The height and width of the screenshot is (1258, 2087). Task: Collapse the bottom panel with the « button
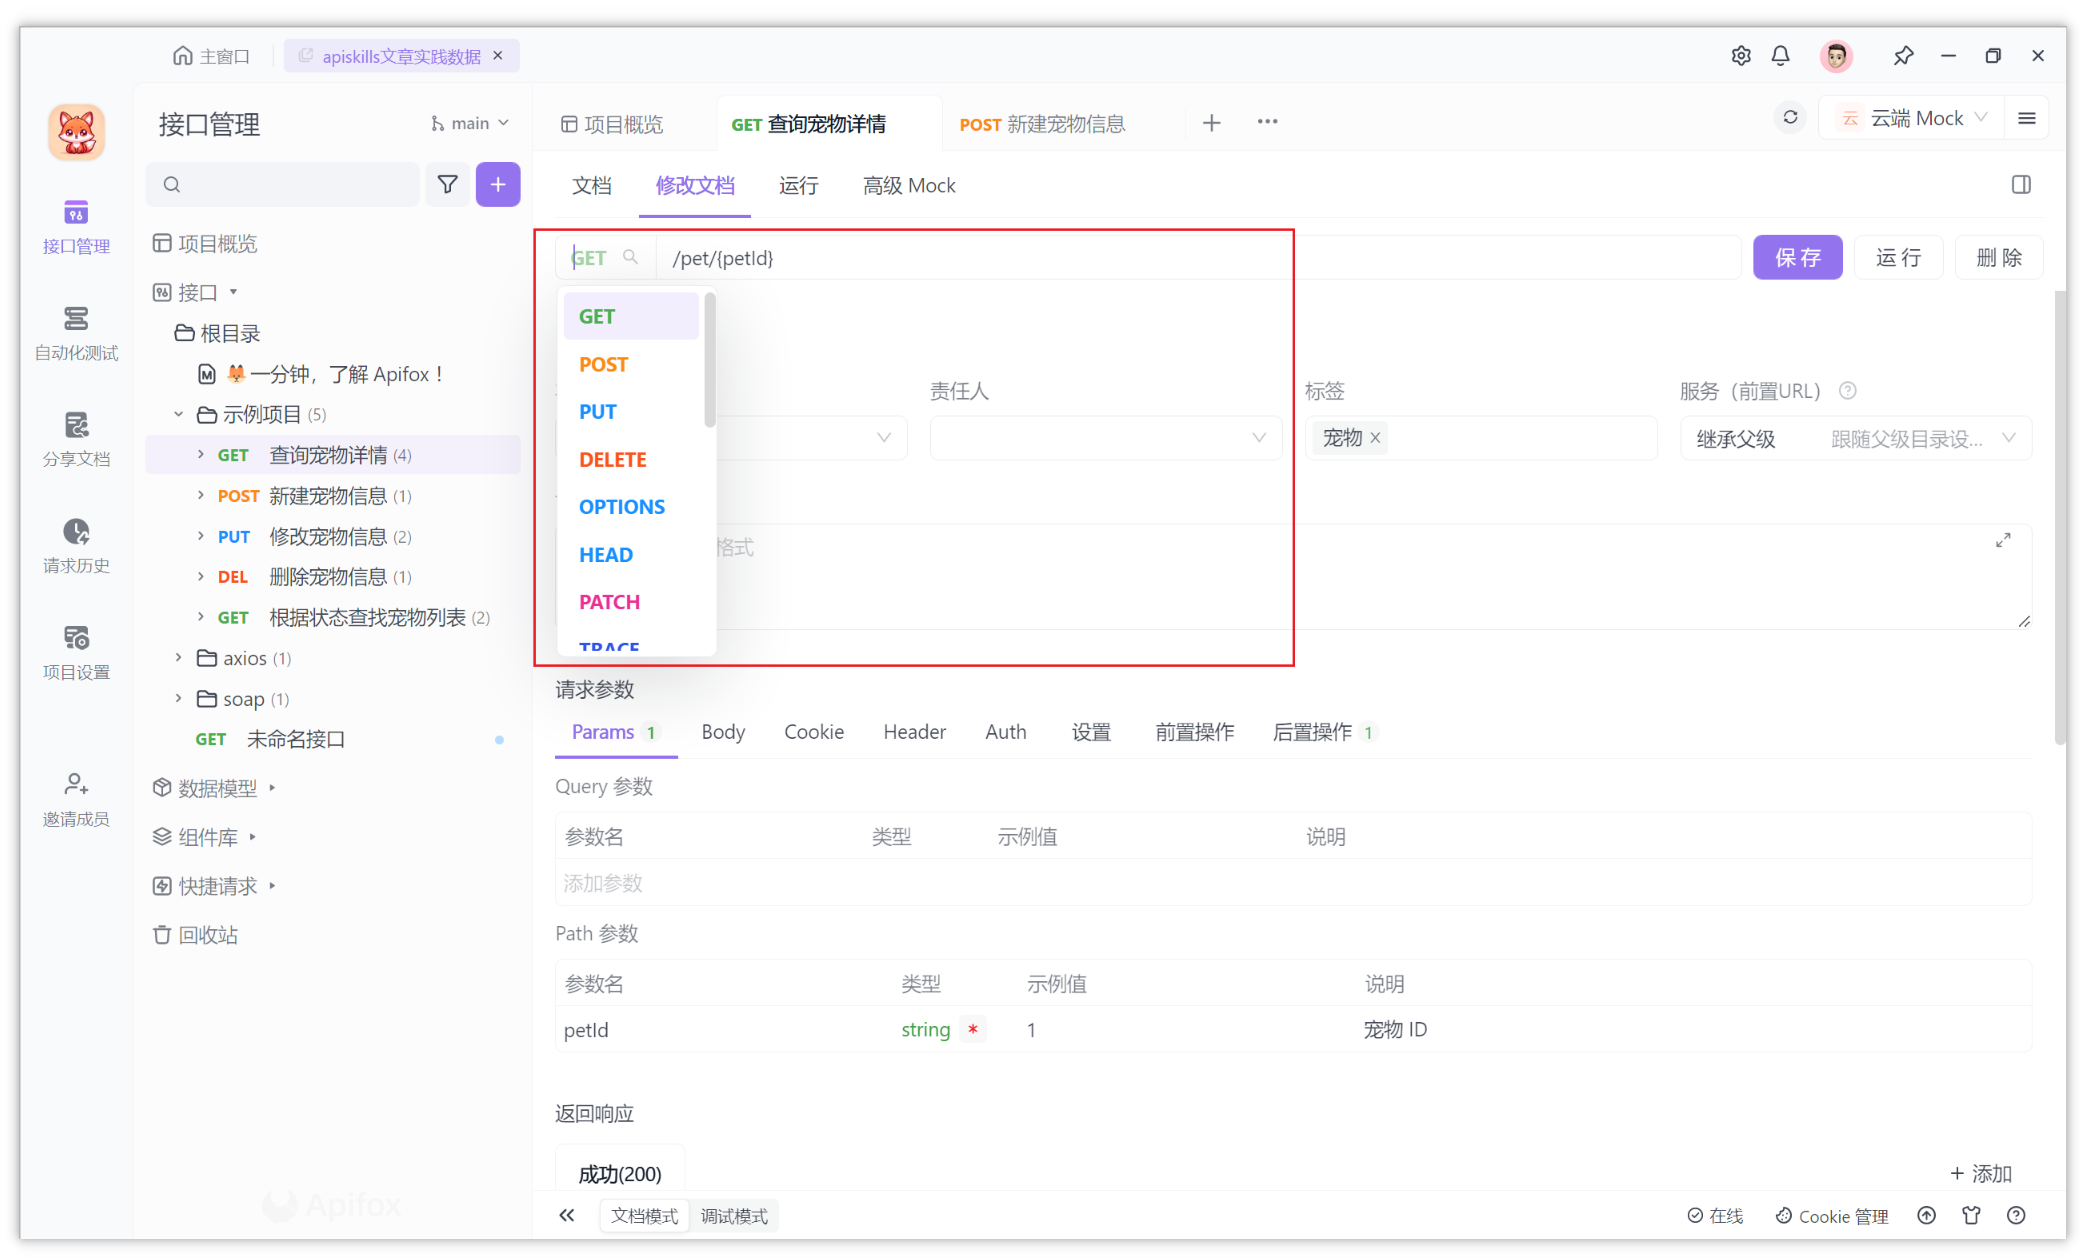(567, 1215)
